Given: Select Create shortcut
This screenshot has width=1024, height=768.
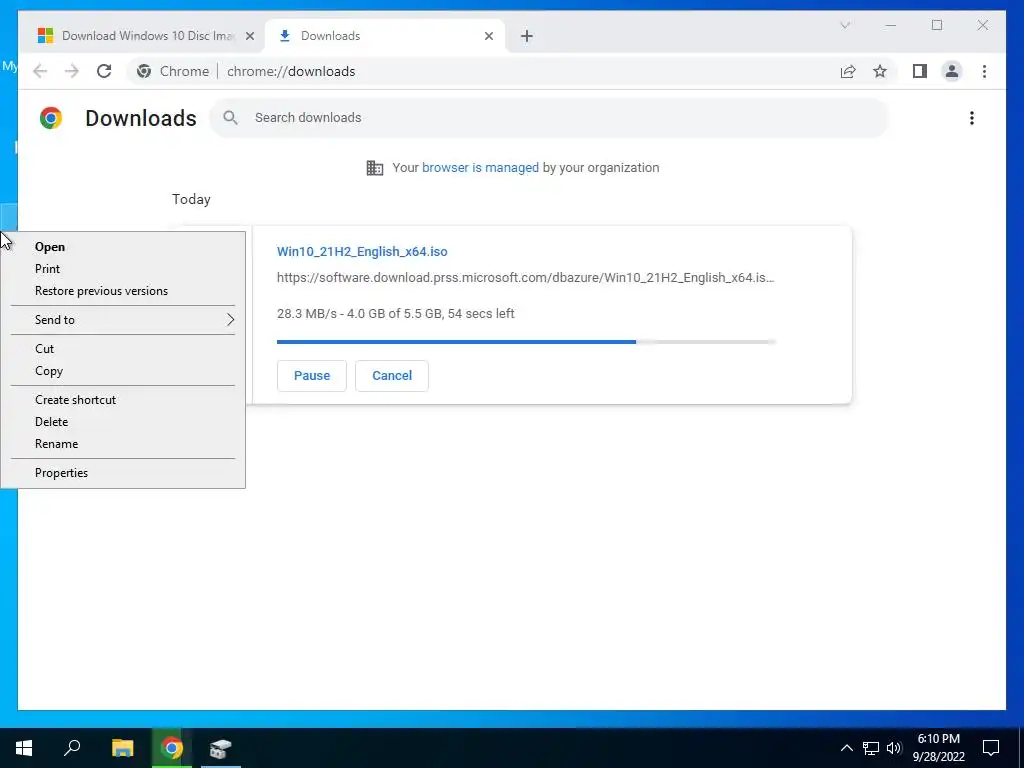Looking at the screenshot, I should coord(123,400).
